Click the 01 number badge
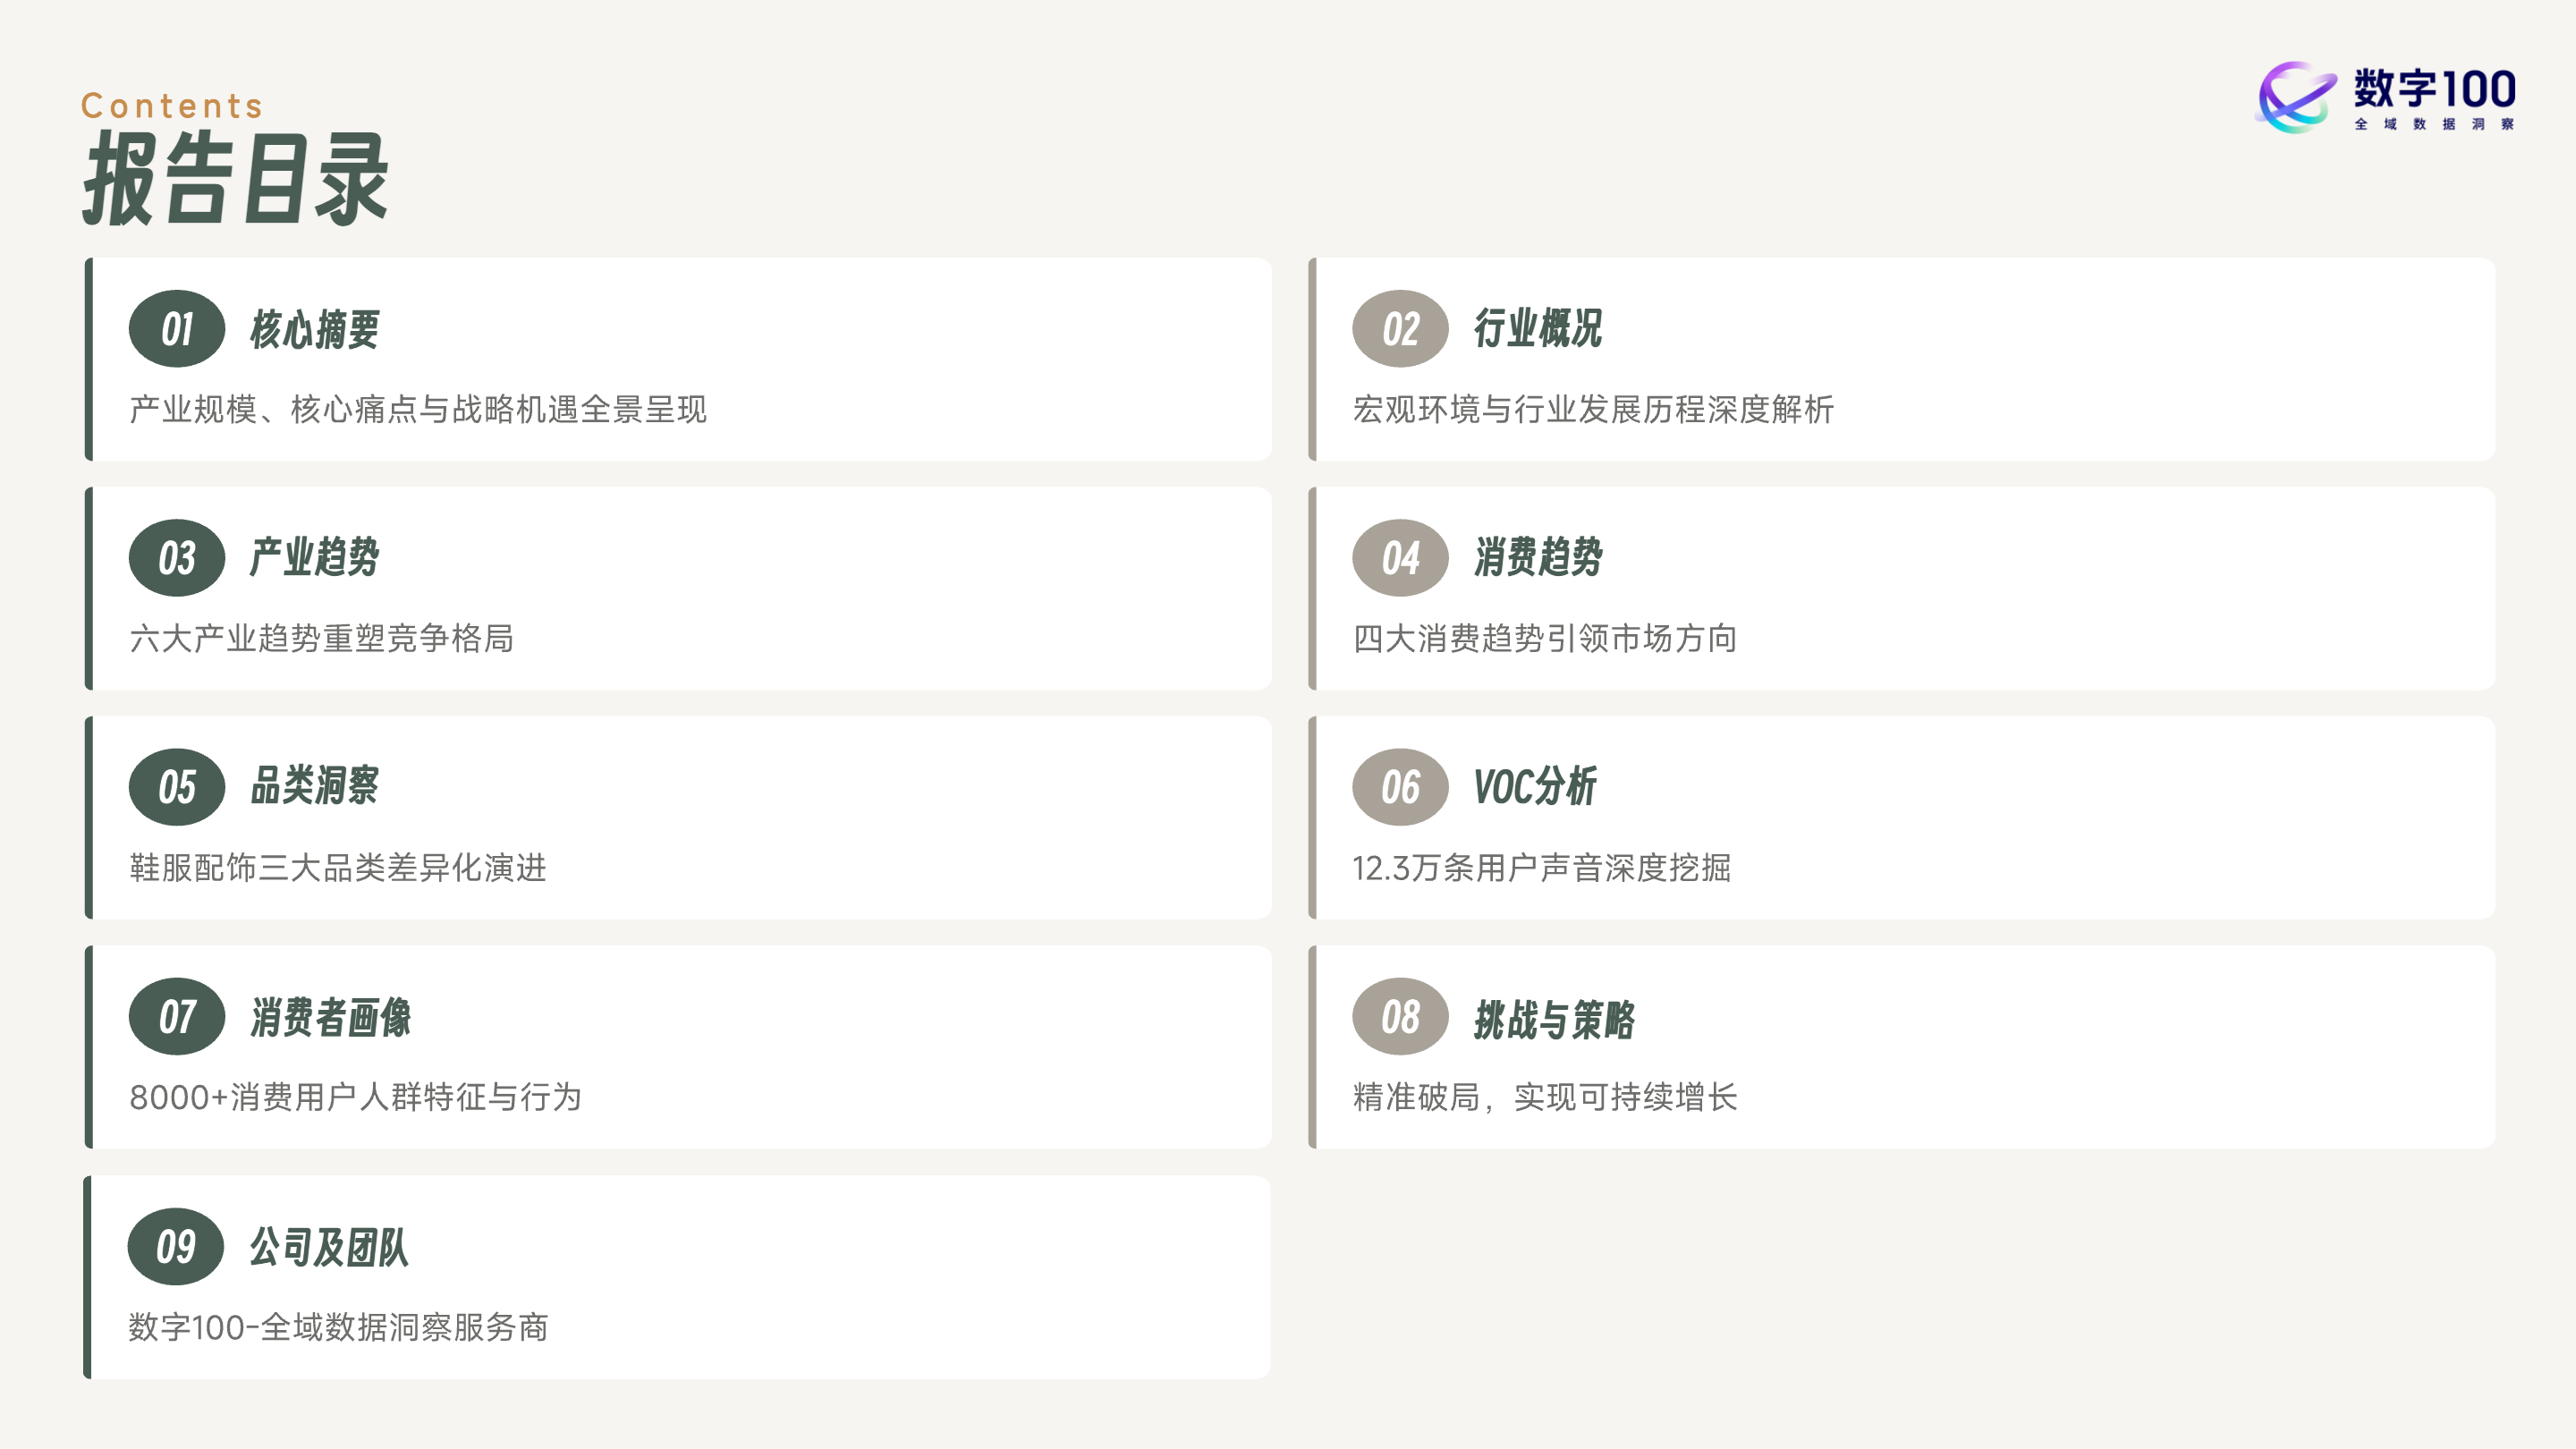The height and width of the screenshot is (1449, 2576). (x=177, y=329)
